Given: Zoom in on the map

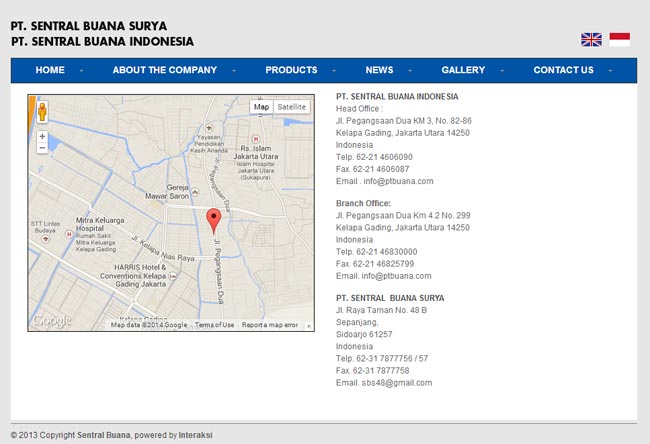Looking at the screenshot, I should [42, 136].
